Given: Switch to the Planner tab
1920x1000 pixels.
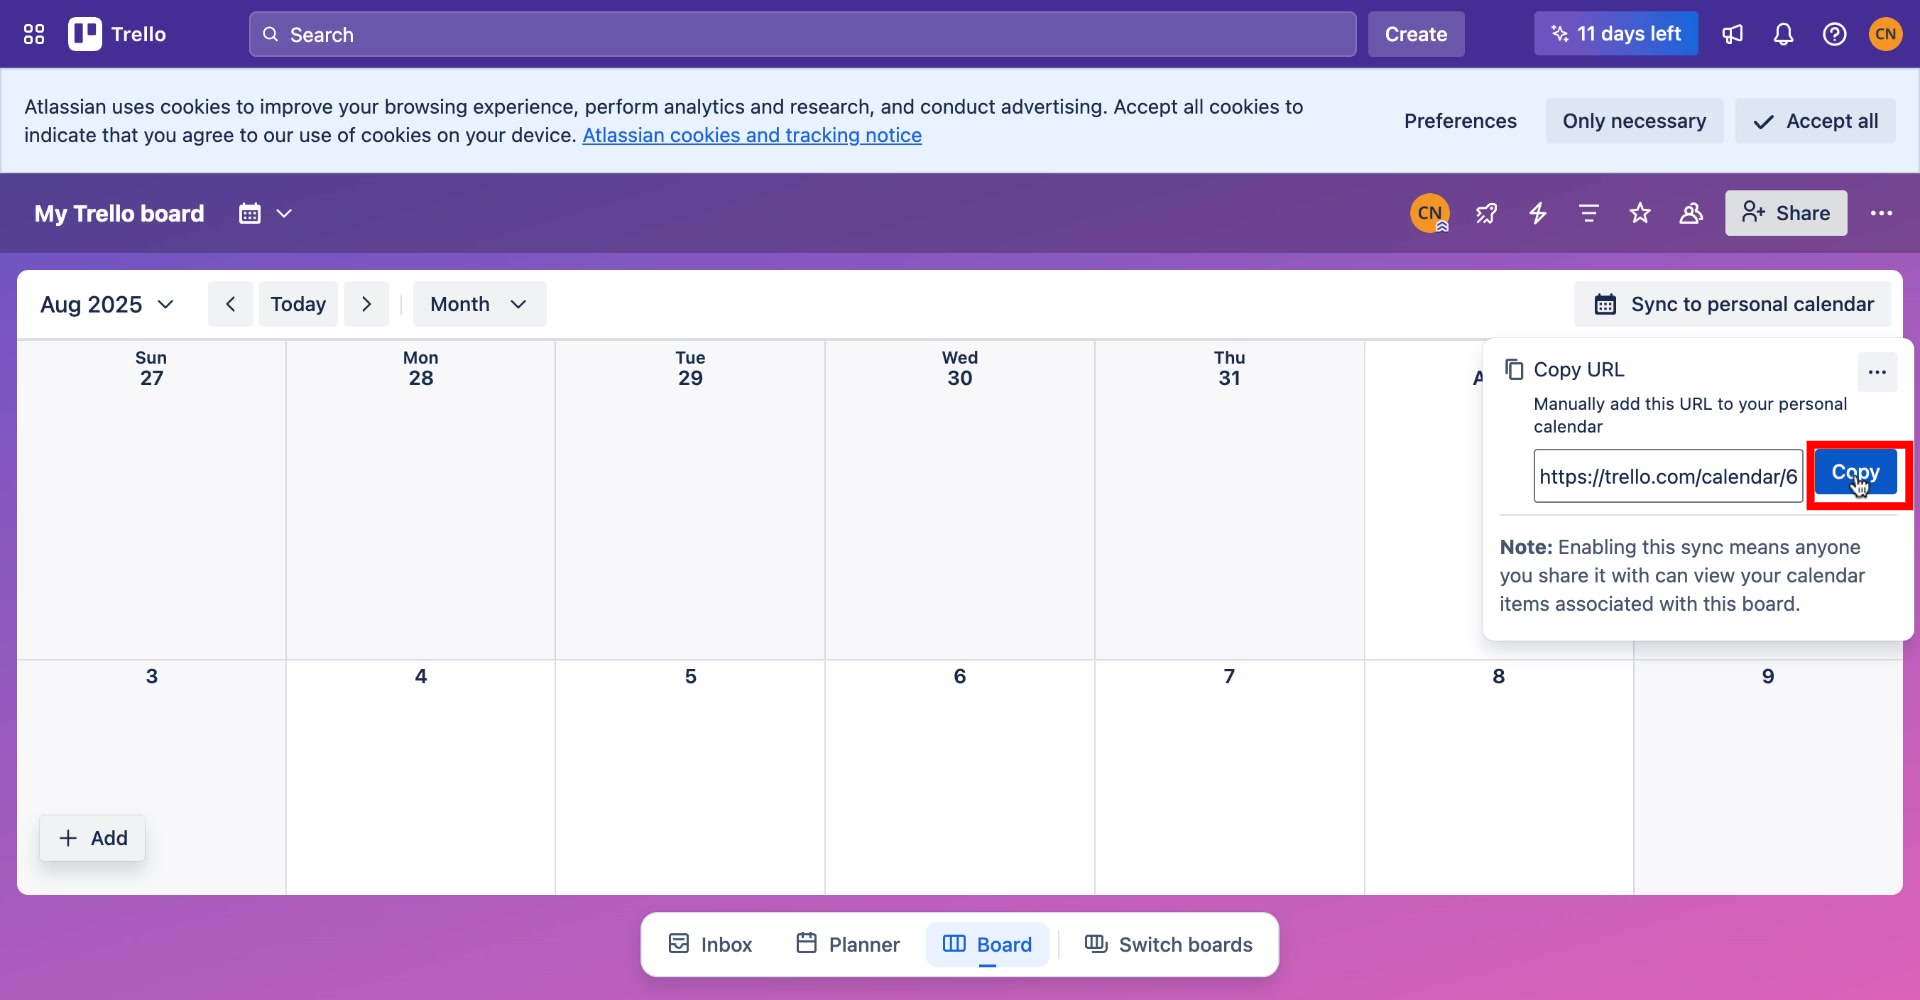Looking at the screenshot, I should tap(846, 943).
